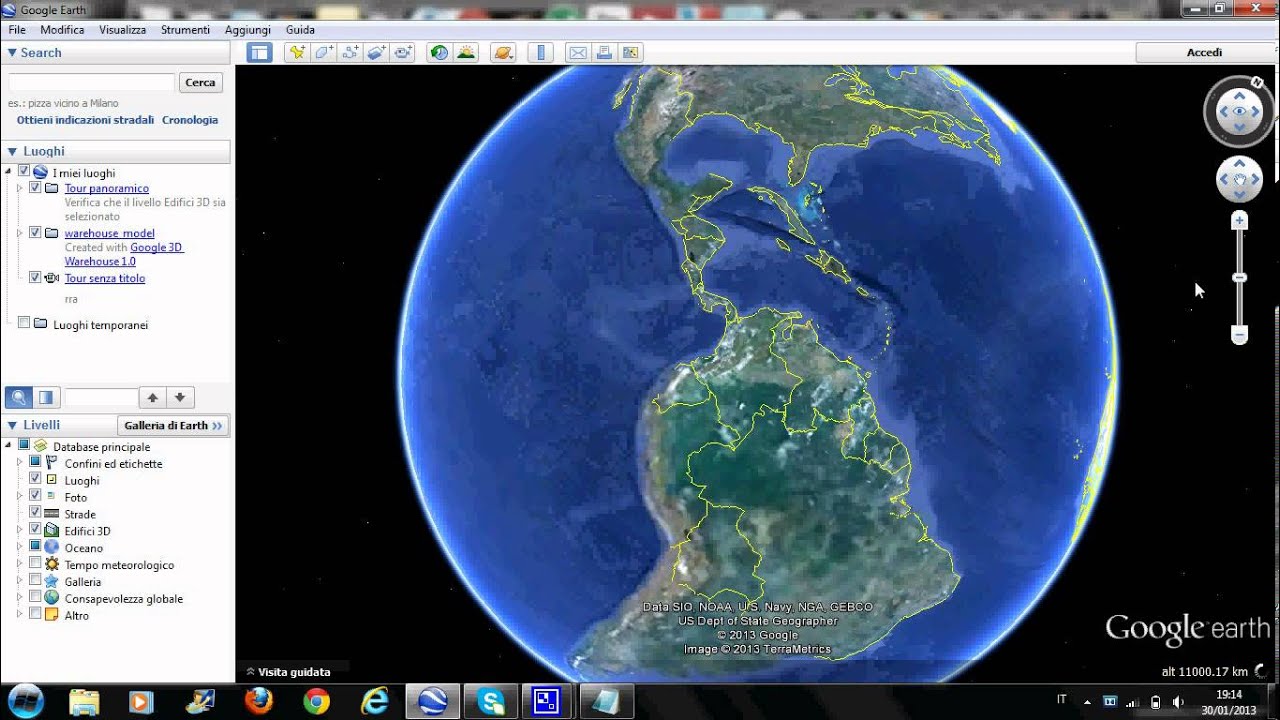
Task: Click the Look joystick eye control
Action: [1240, 111]
